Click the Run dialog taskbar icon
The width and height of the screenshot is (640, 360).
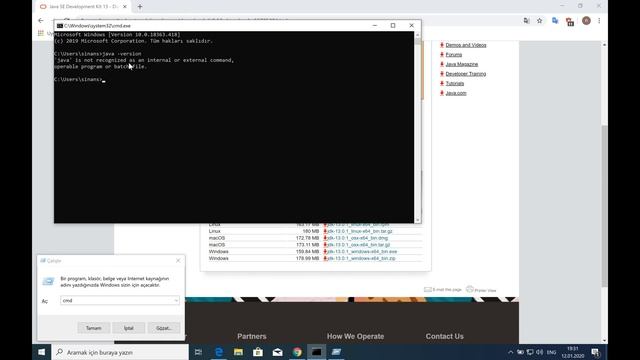[x=336, y=352]
